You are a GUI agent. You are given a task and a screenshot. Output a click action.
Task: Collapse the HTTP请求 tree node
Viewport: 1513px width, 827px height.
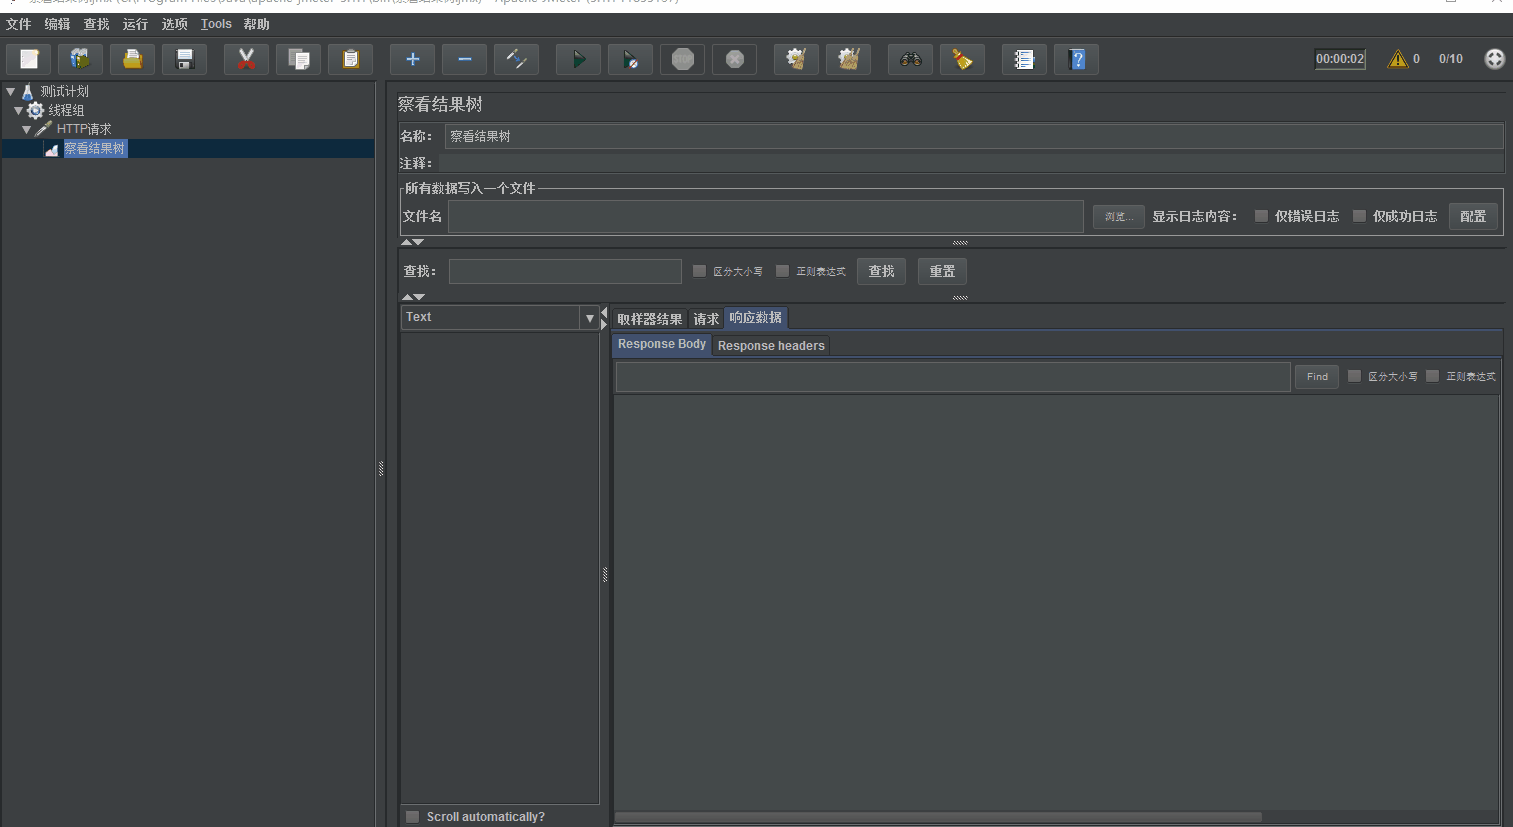pyautogui.click(x=27, y=129)
